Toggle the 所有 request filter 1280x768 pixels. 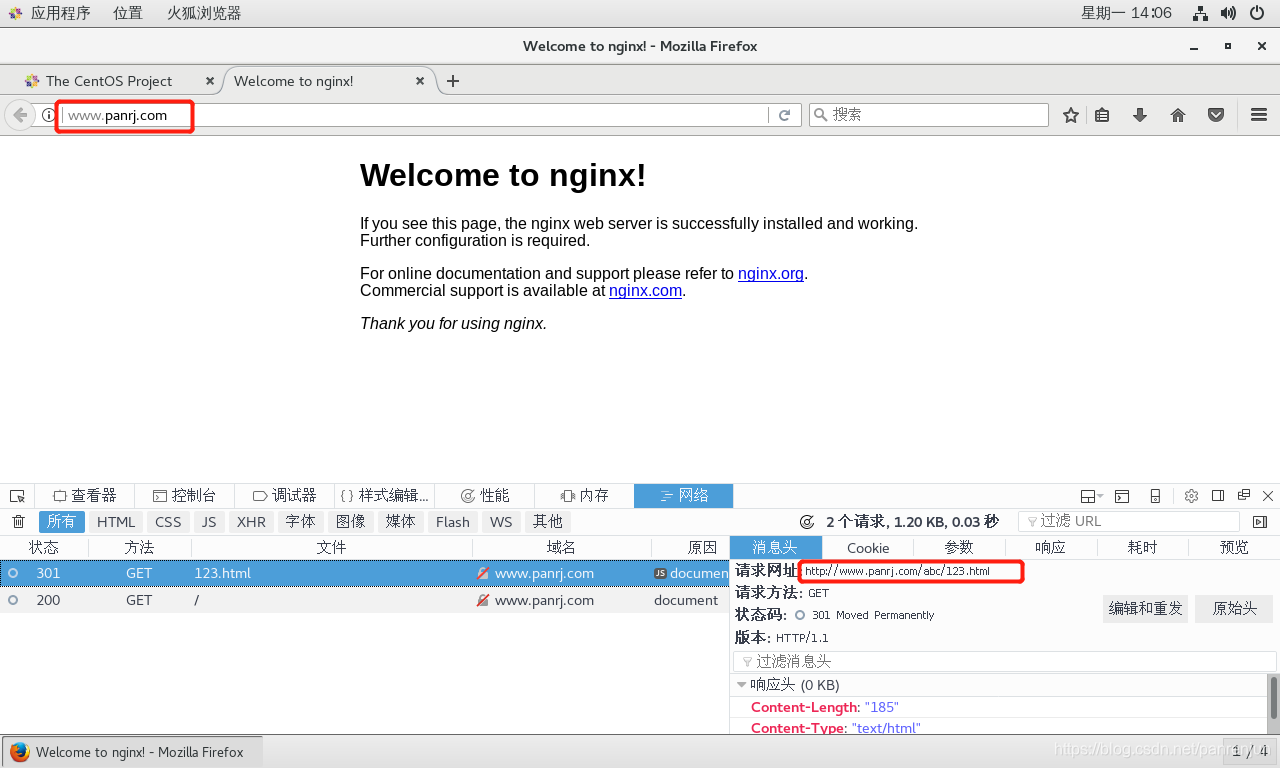62,522
